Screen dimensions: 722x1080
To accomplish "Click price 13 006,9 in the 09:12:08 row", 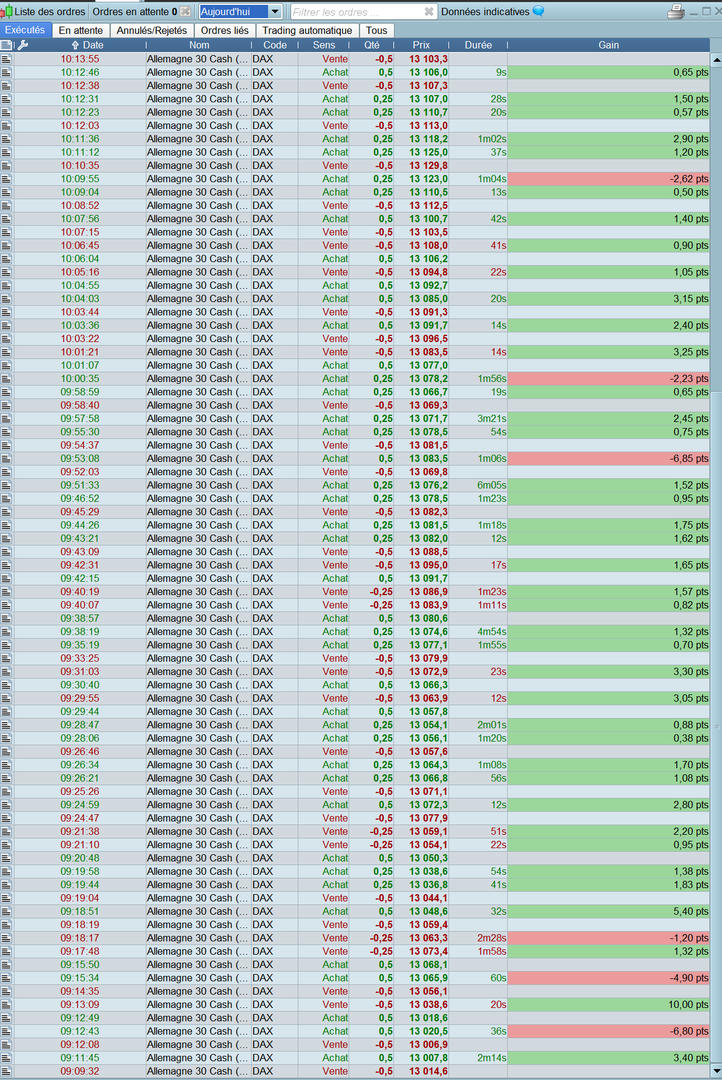I will click(x=428, y=1045).
